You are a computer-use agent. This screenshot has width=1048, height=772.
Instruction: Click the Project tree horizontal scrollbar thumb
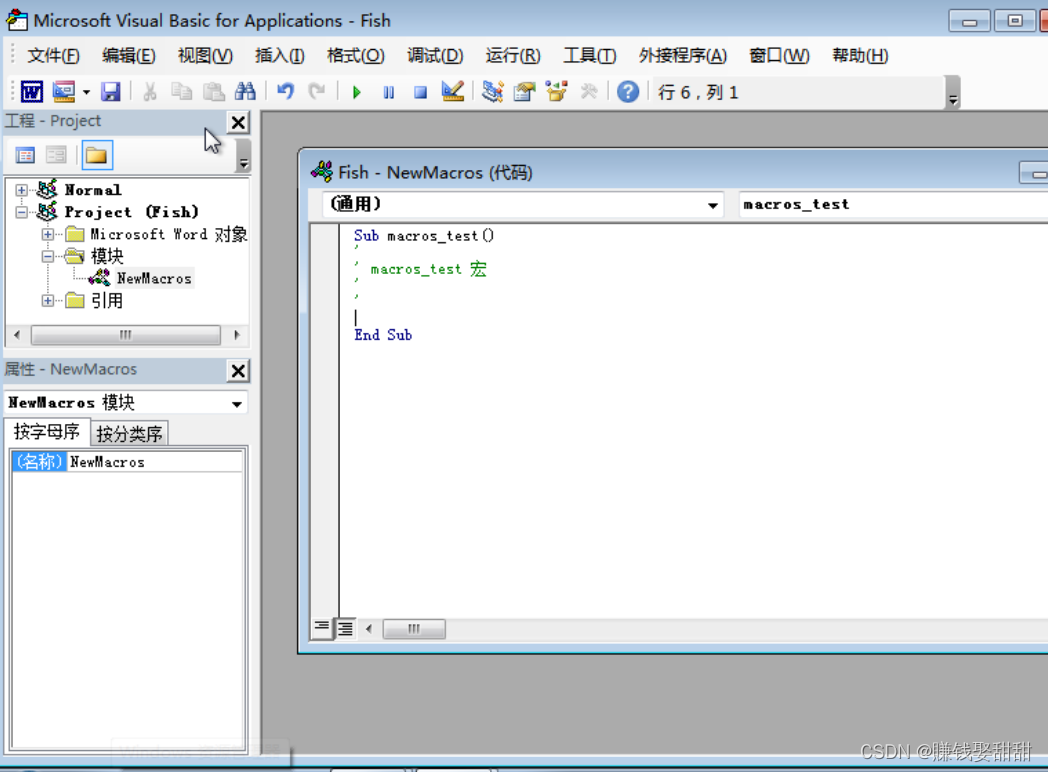(126, 335)
